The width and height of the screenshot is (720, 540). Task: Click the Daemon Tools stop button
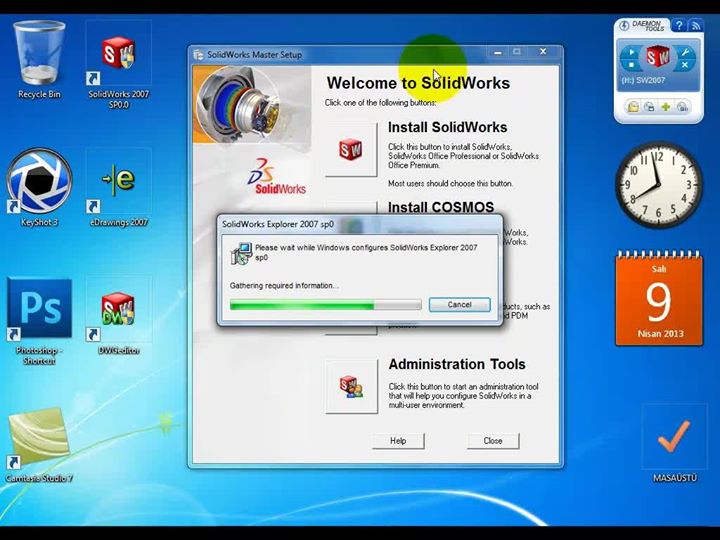tap(631, 65)
